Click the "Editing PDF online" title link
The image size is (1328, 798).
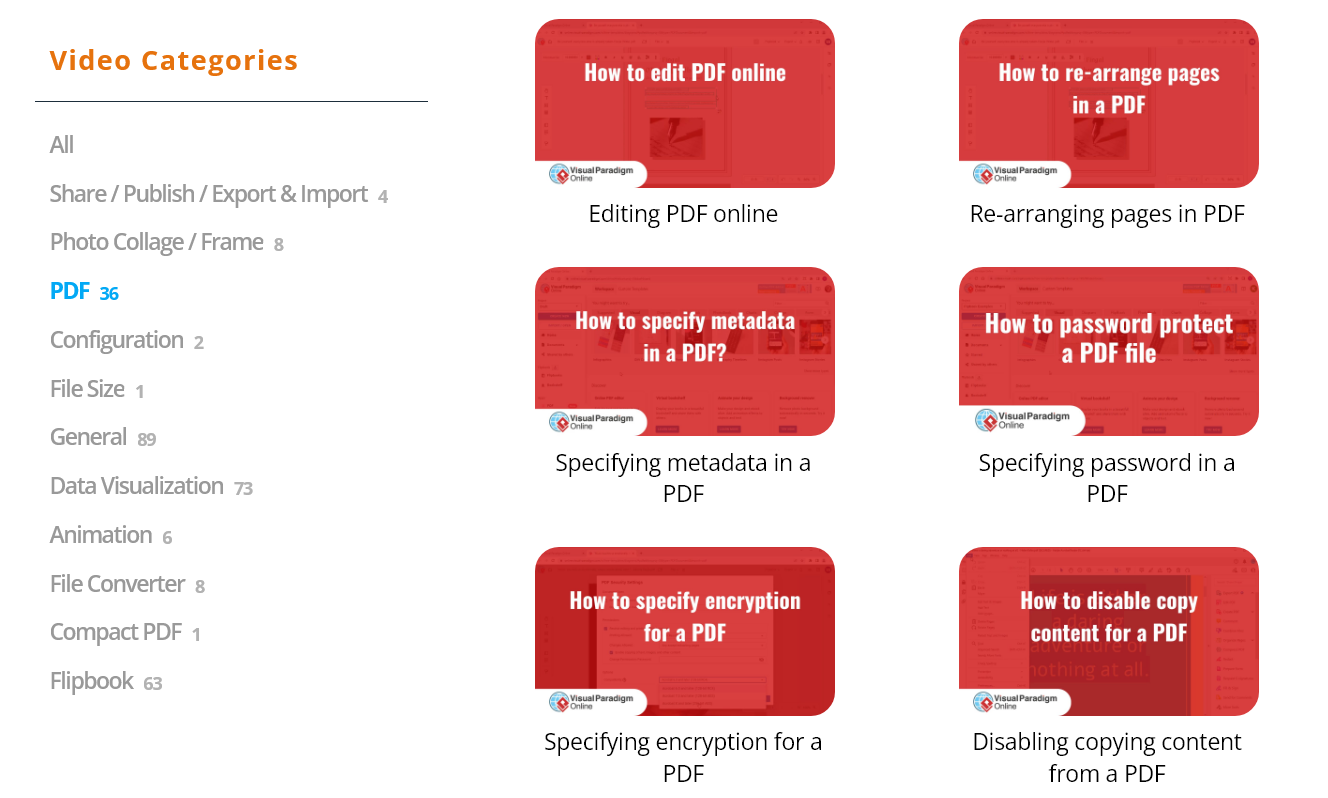click(x=683, y=214)
